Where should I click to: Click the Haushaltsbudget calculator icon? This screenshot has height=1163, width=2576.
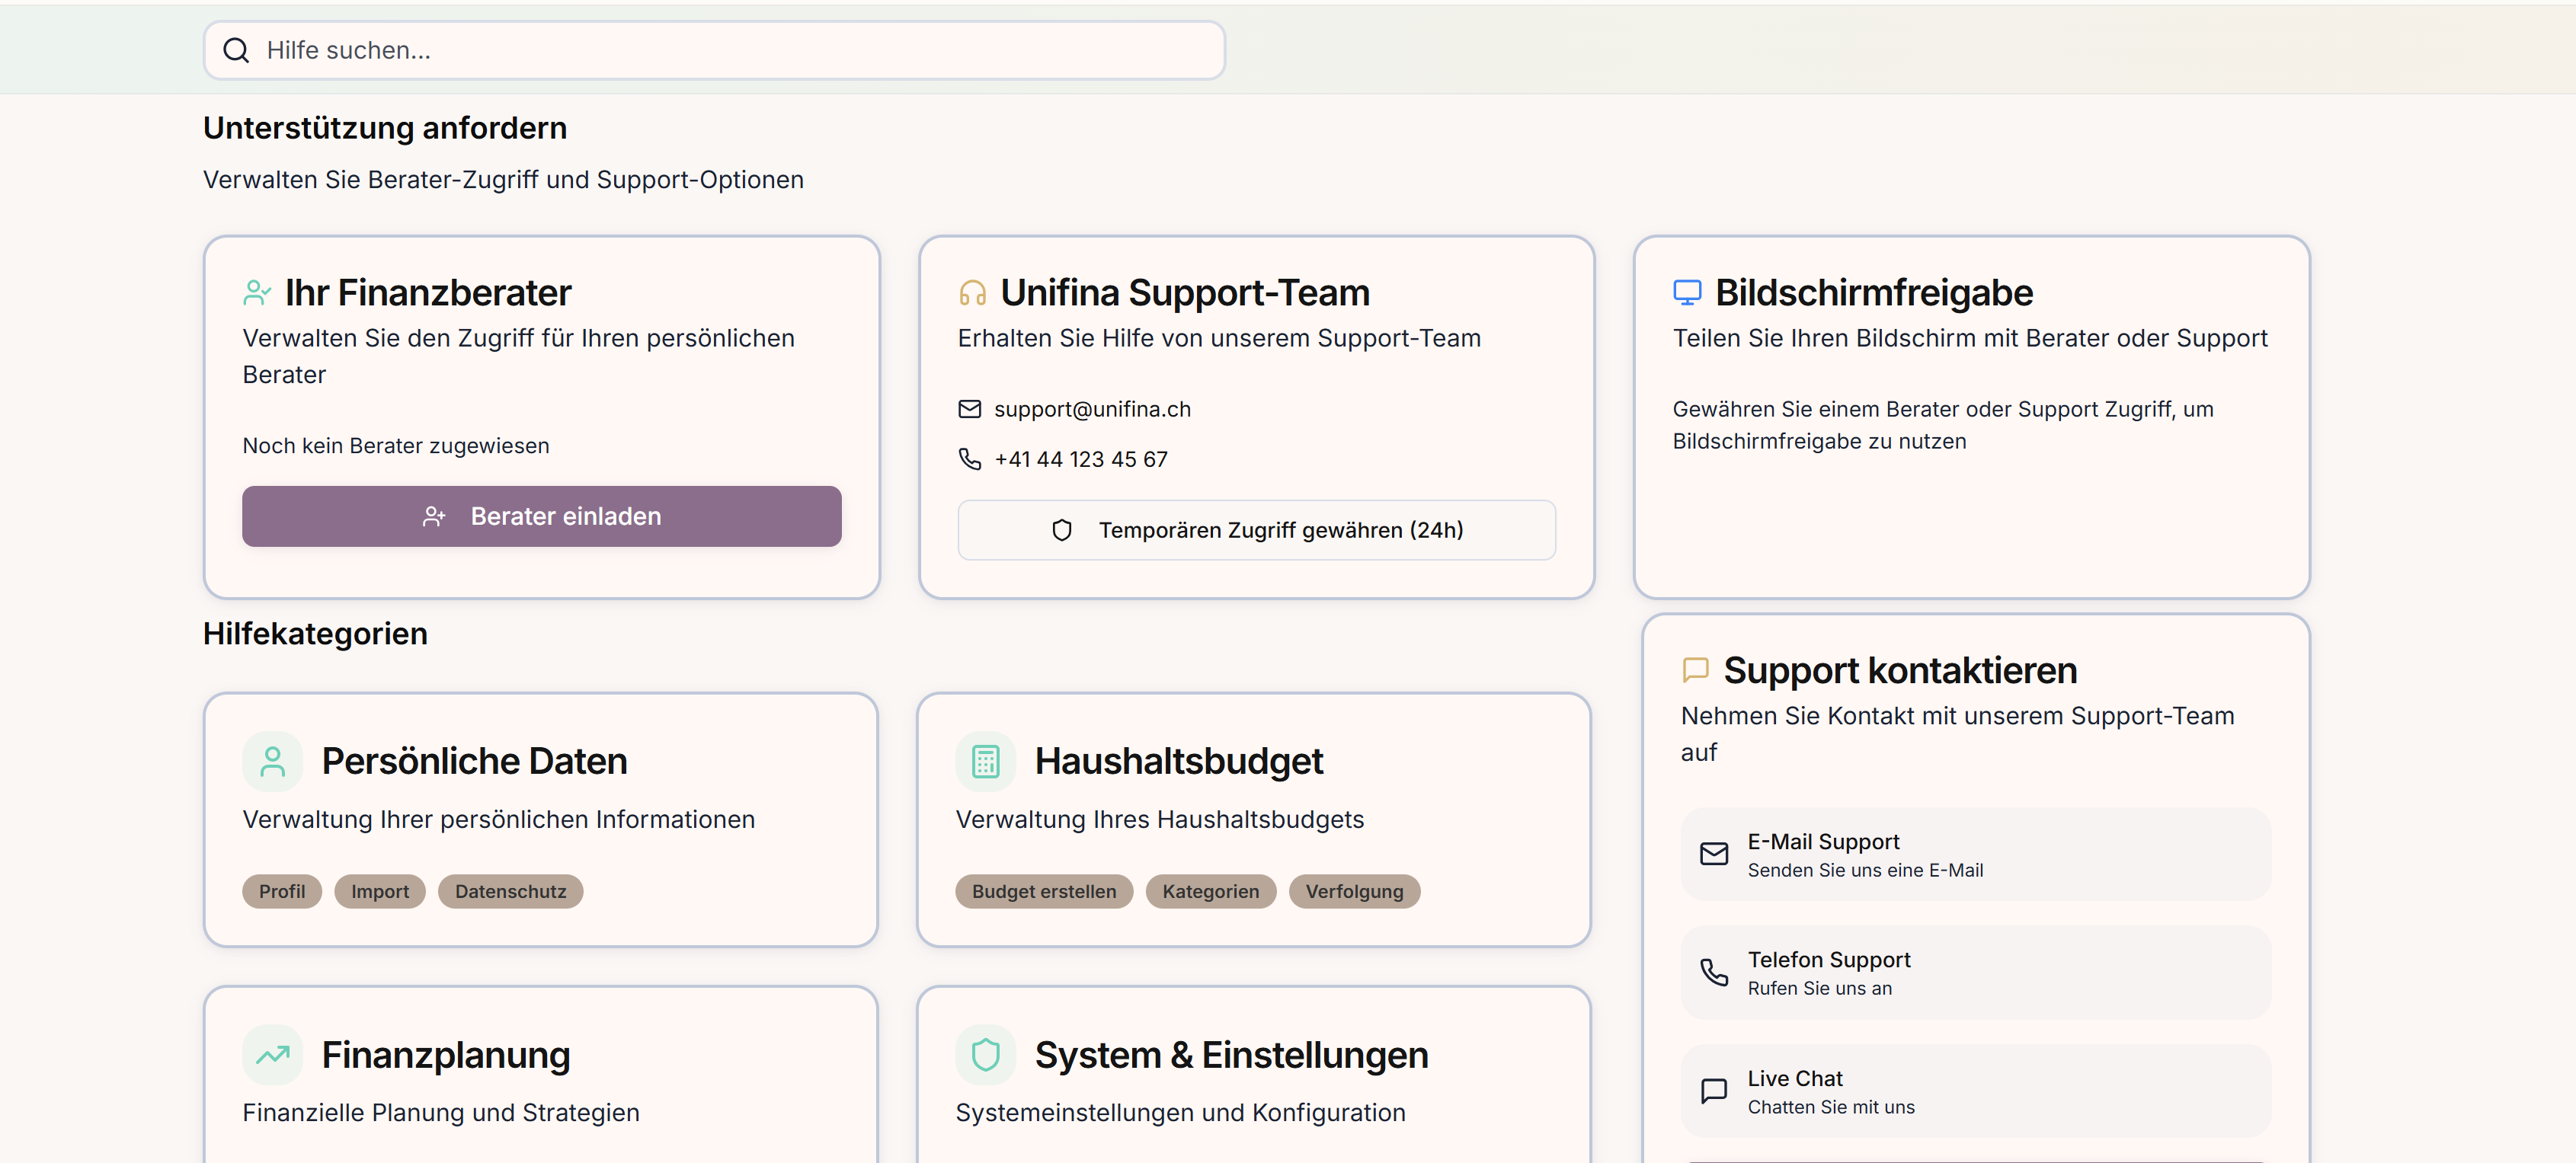point(985,762)
